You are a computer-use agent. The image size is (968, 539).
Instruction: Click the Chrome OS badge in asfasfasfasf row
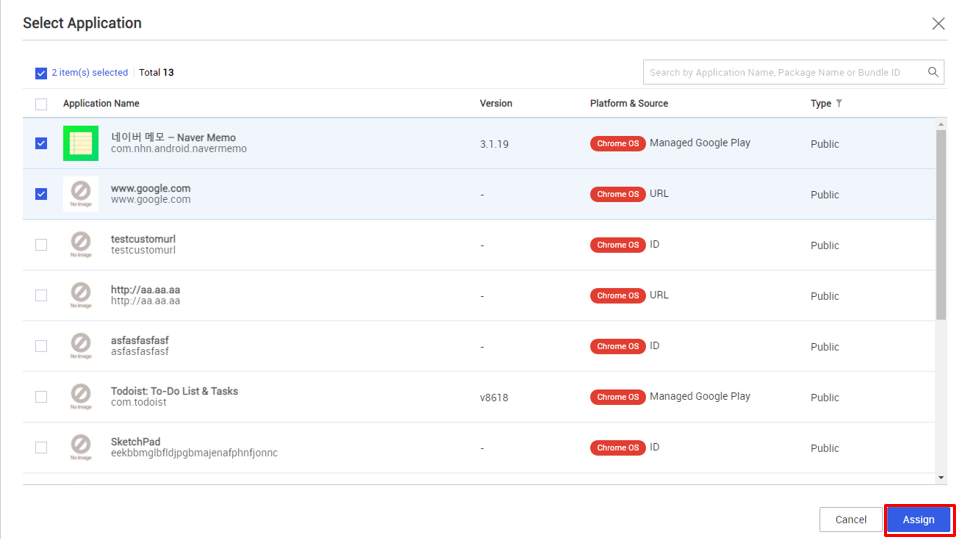click(617, 346)
